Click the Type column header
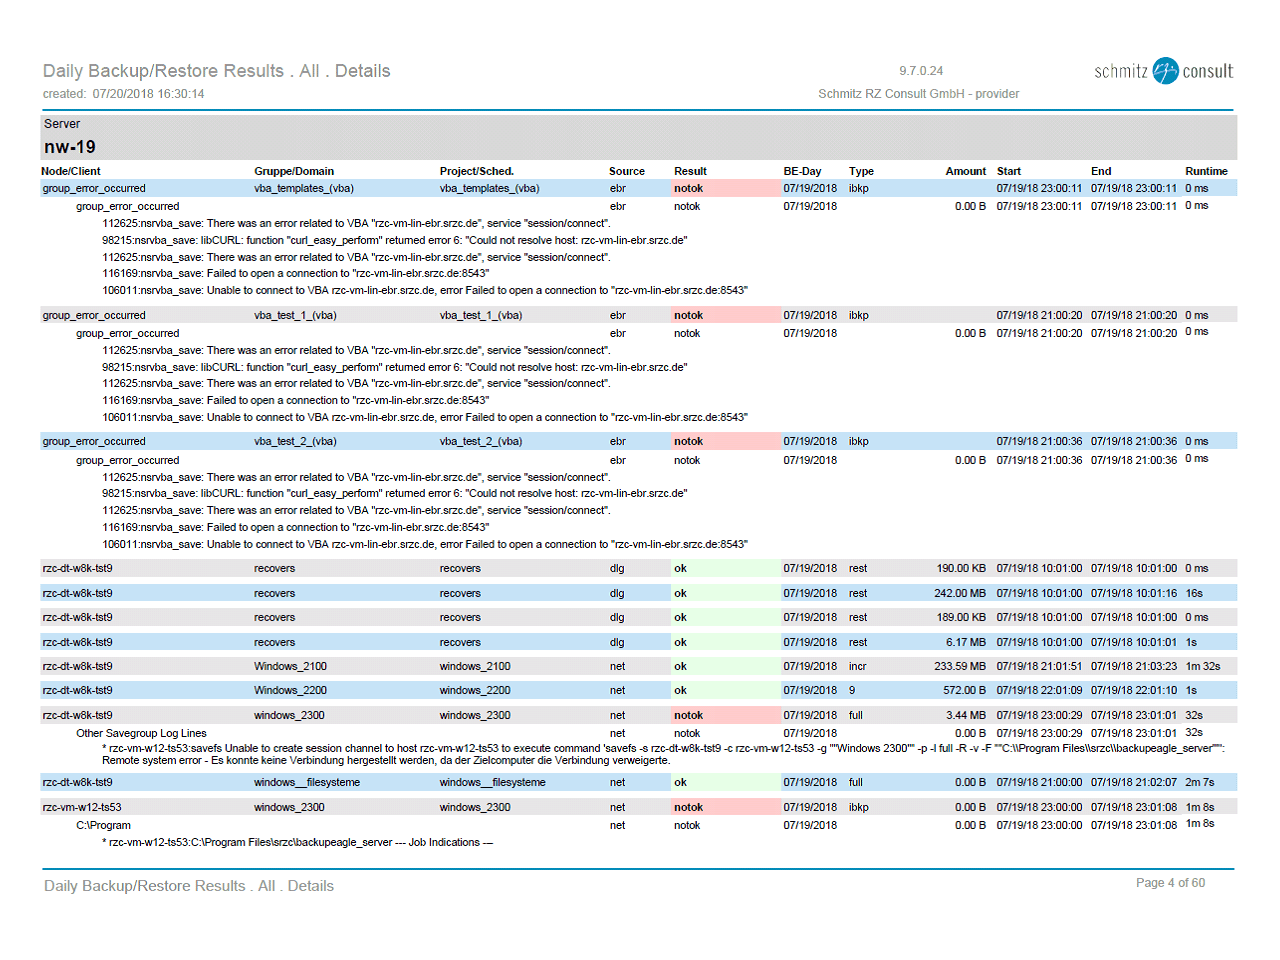 [861, 171]
